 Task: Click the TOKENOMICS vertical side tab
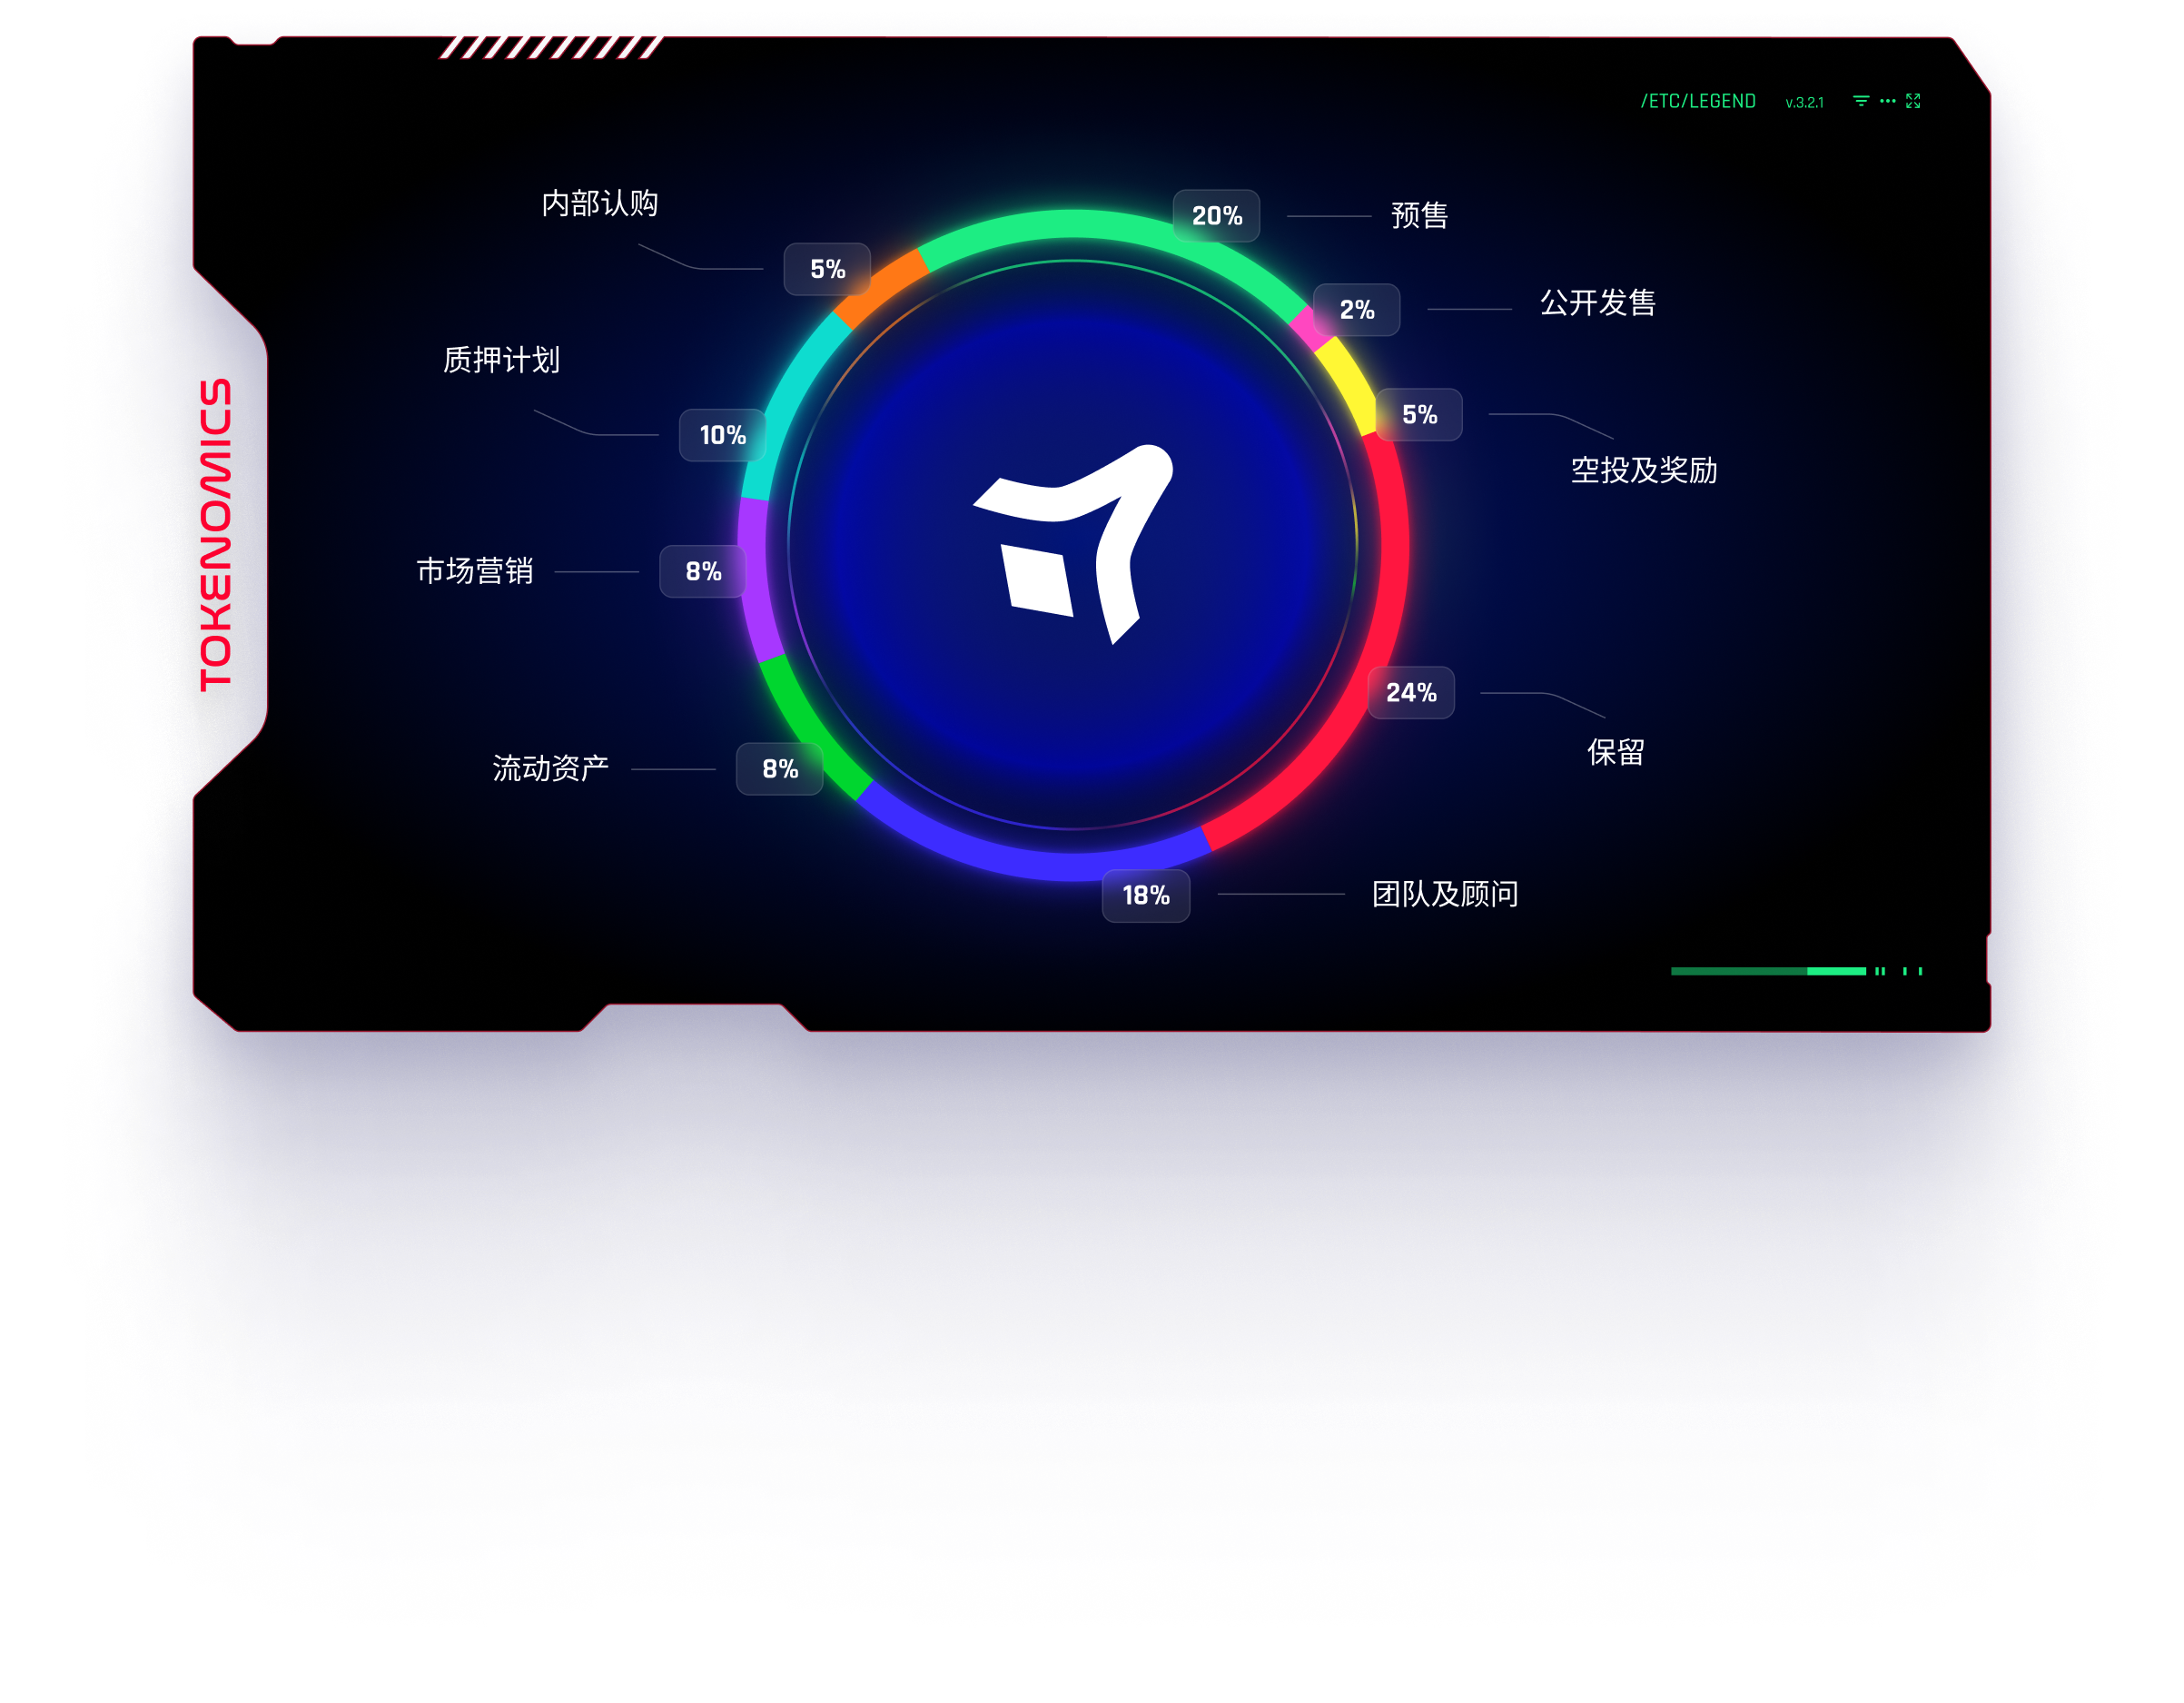point(215,534)
